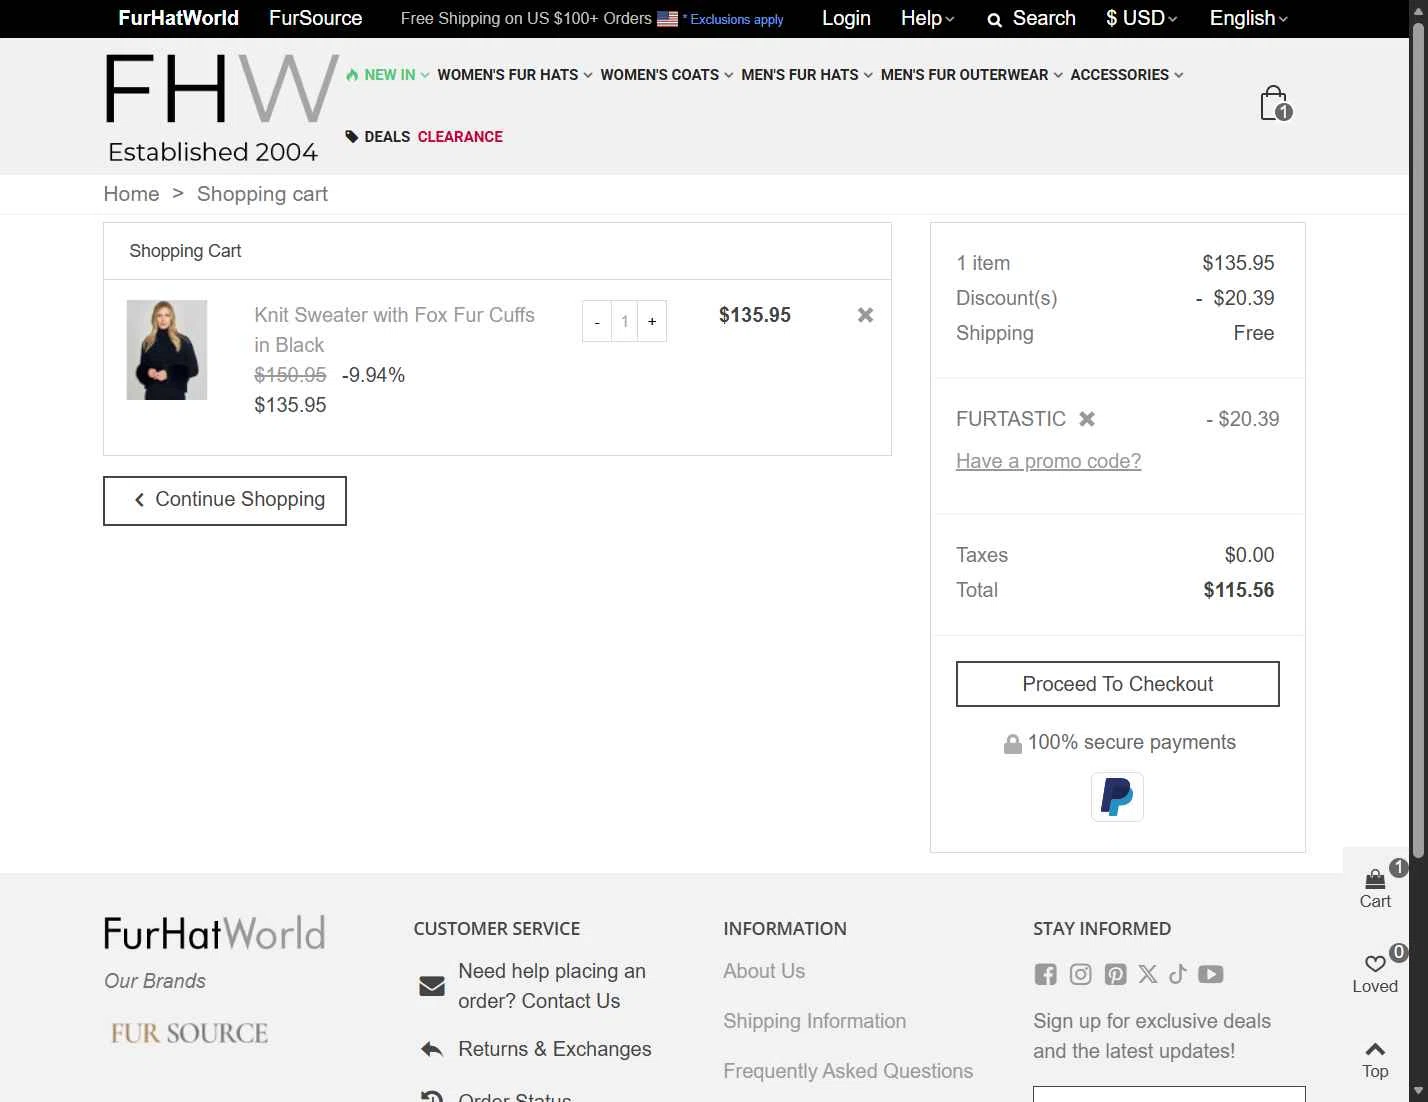
Task: Click the Fur Source brand logo
Action: pos(189,1033)
